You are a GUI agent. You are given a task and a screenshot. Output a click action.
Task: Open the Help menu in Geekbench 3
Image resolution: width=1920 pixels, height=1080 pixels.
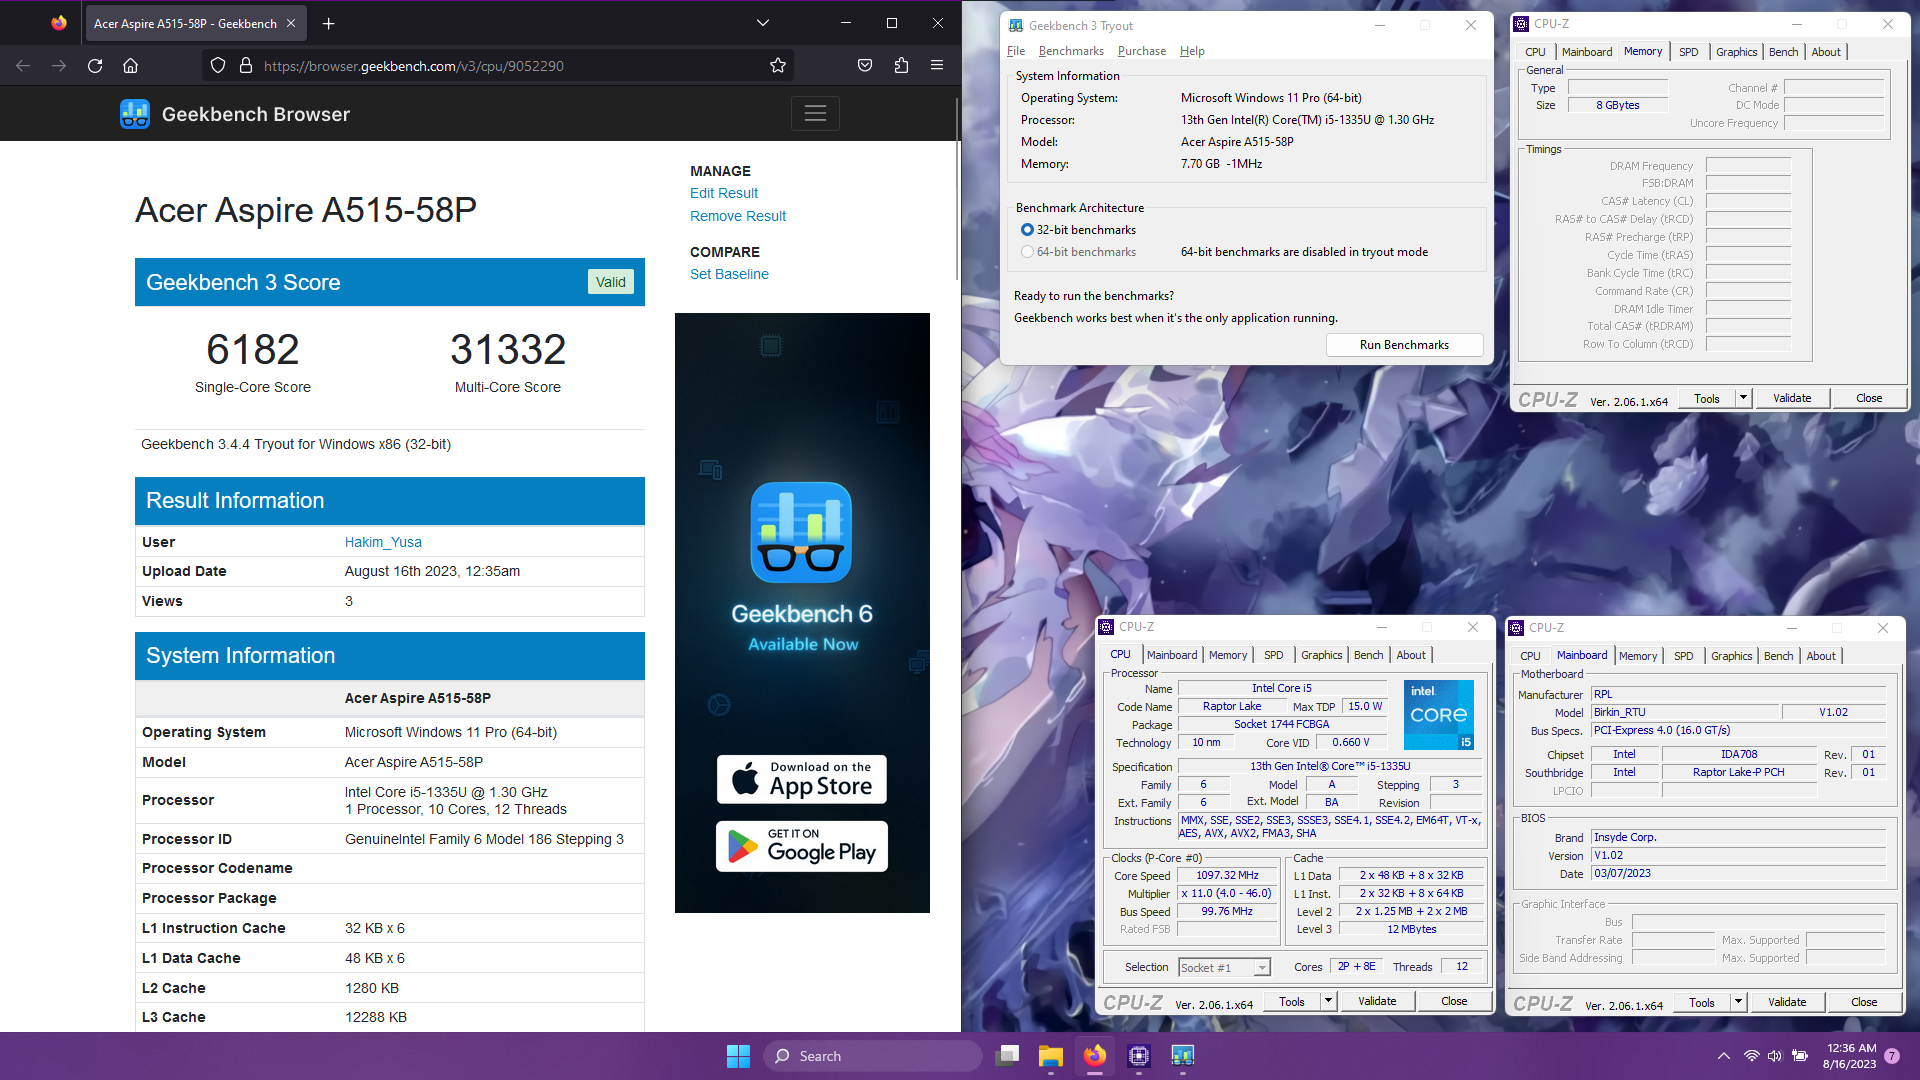click(1192, 51)
